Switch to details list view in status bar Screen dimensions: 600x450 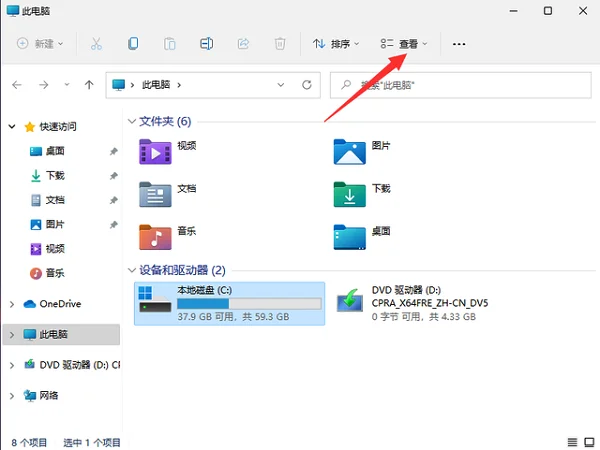click(572, 442)
